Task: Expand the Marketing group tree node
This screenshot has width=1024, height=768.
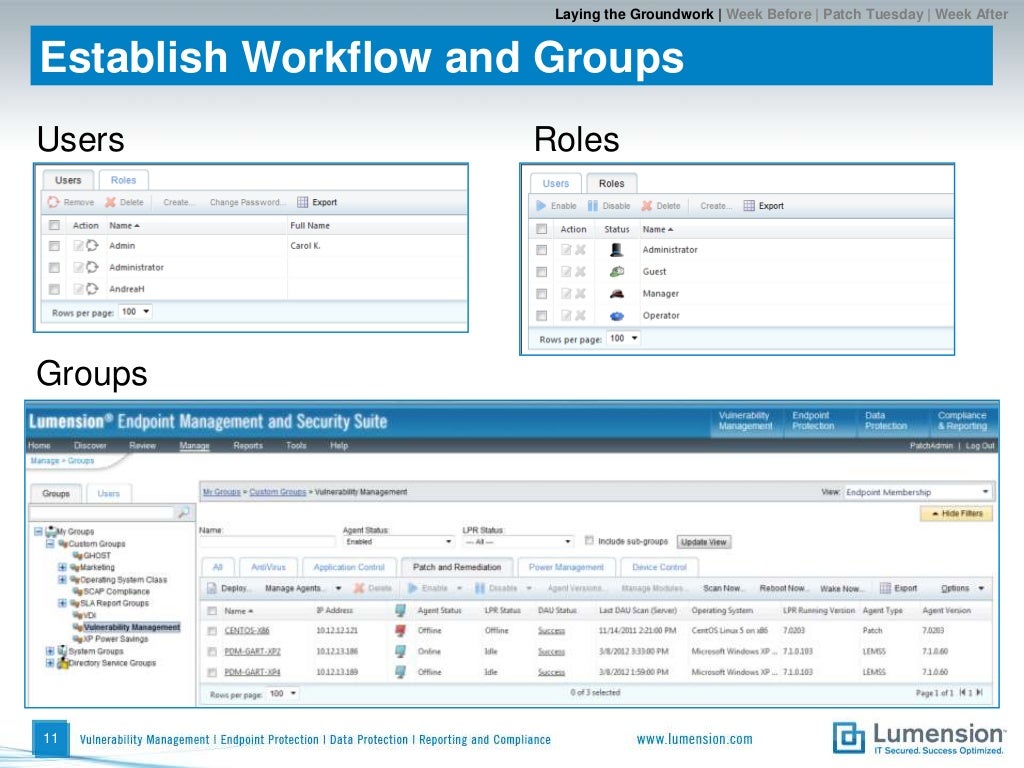Action: [62, 567]
